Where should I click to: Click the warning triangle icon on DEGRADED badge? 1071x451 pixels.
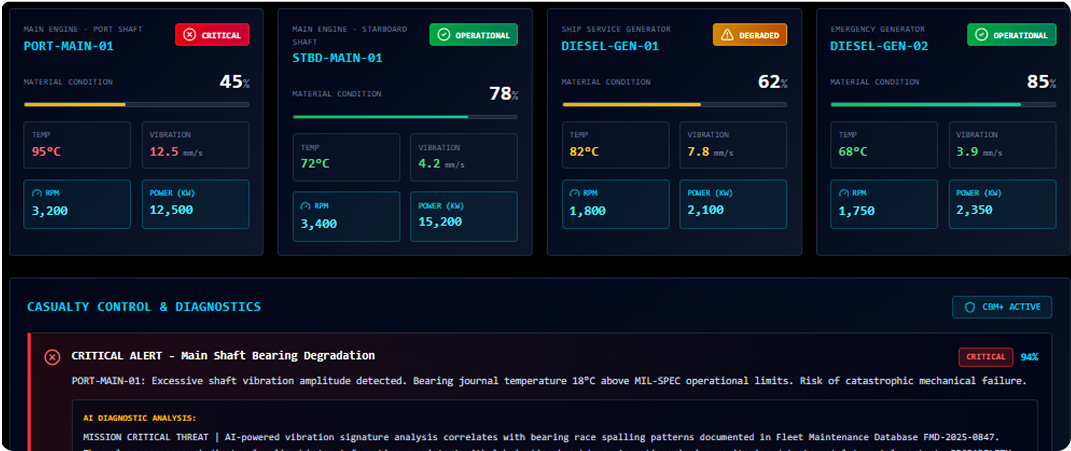pyautogui.click(x=726, y=35)
